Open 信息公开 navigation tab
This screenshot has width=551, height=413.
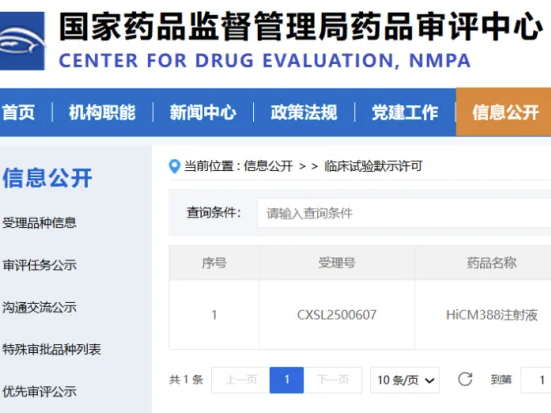point(505,112)
